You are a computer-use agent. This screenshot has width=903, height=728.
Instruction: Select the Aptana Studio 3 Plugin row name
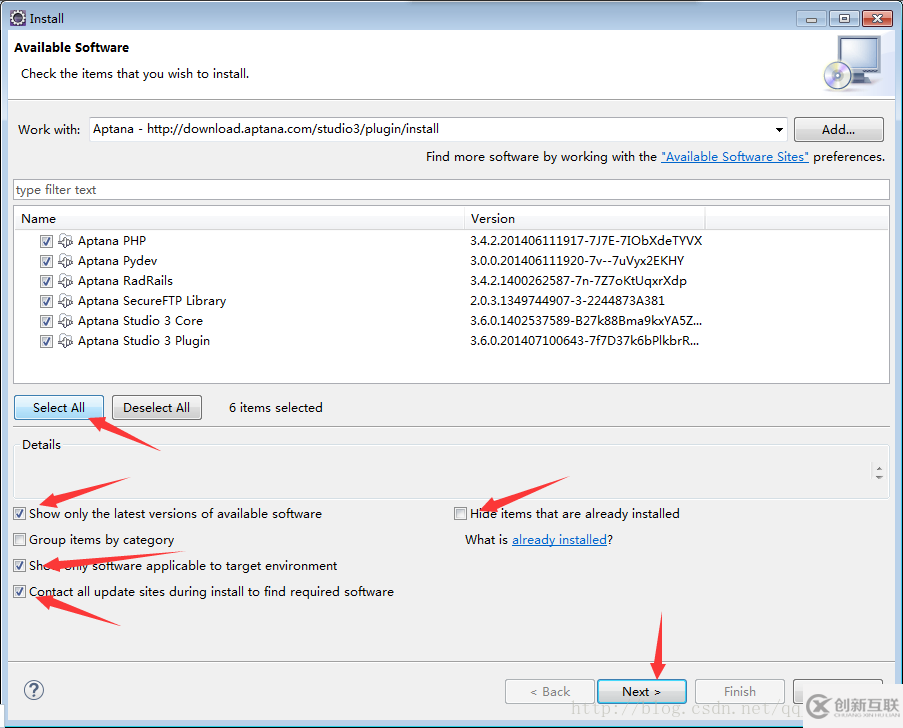point(144,341)
